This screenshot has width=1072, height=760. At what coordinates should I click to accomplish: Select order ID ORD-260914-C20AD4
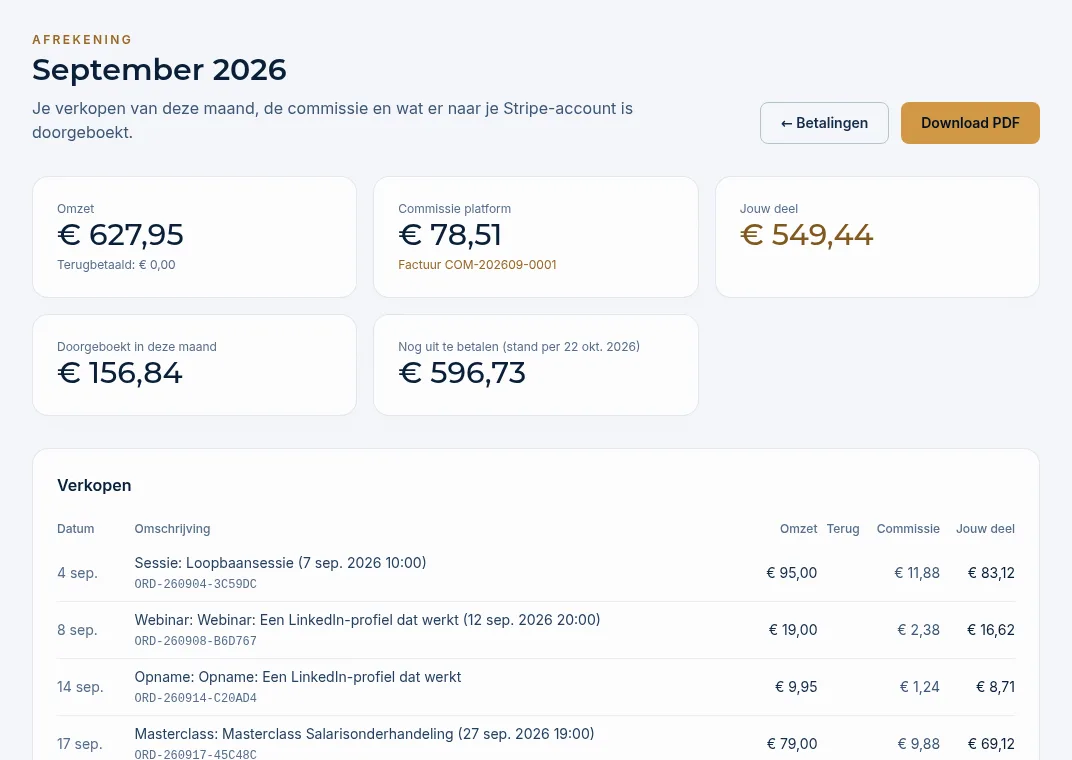196,698
